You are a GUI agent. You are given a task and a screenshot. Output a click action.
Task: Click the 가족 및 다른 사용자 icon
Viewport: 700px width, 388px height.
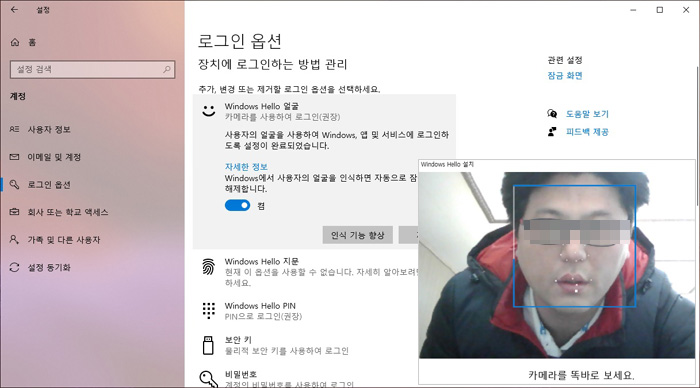(14, 240)
